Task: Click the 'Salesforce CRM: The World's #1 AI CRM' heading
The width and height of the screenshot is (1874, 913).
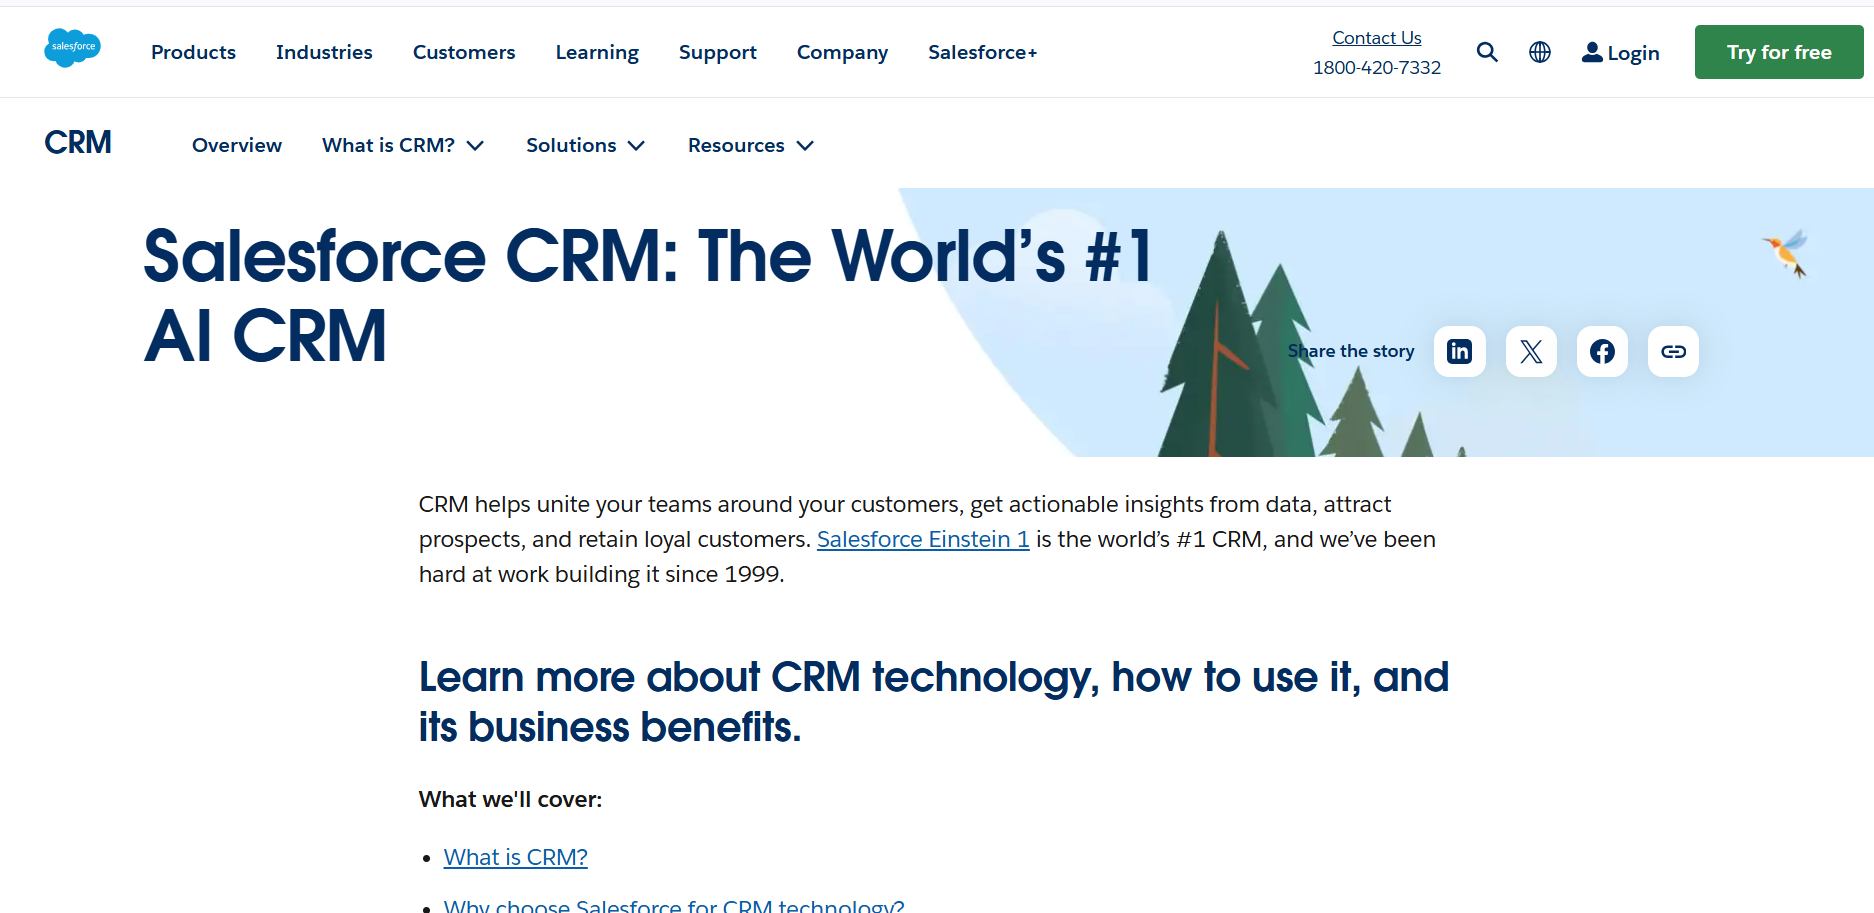Action: [649, 296]
